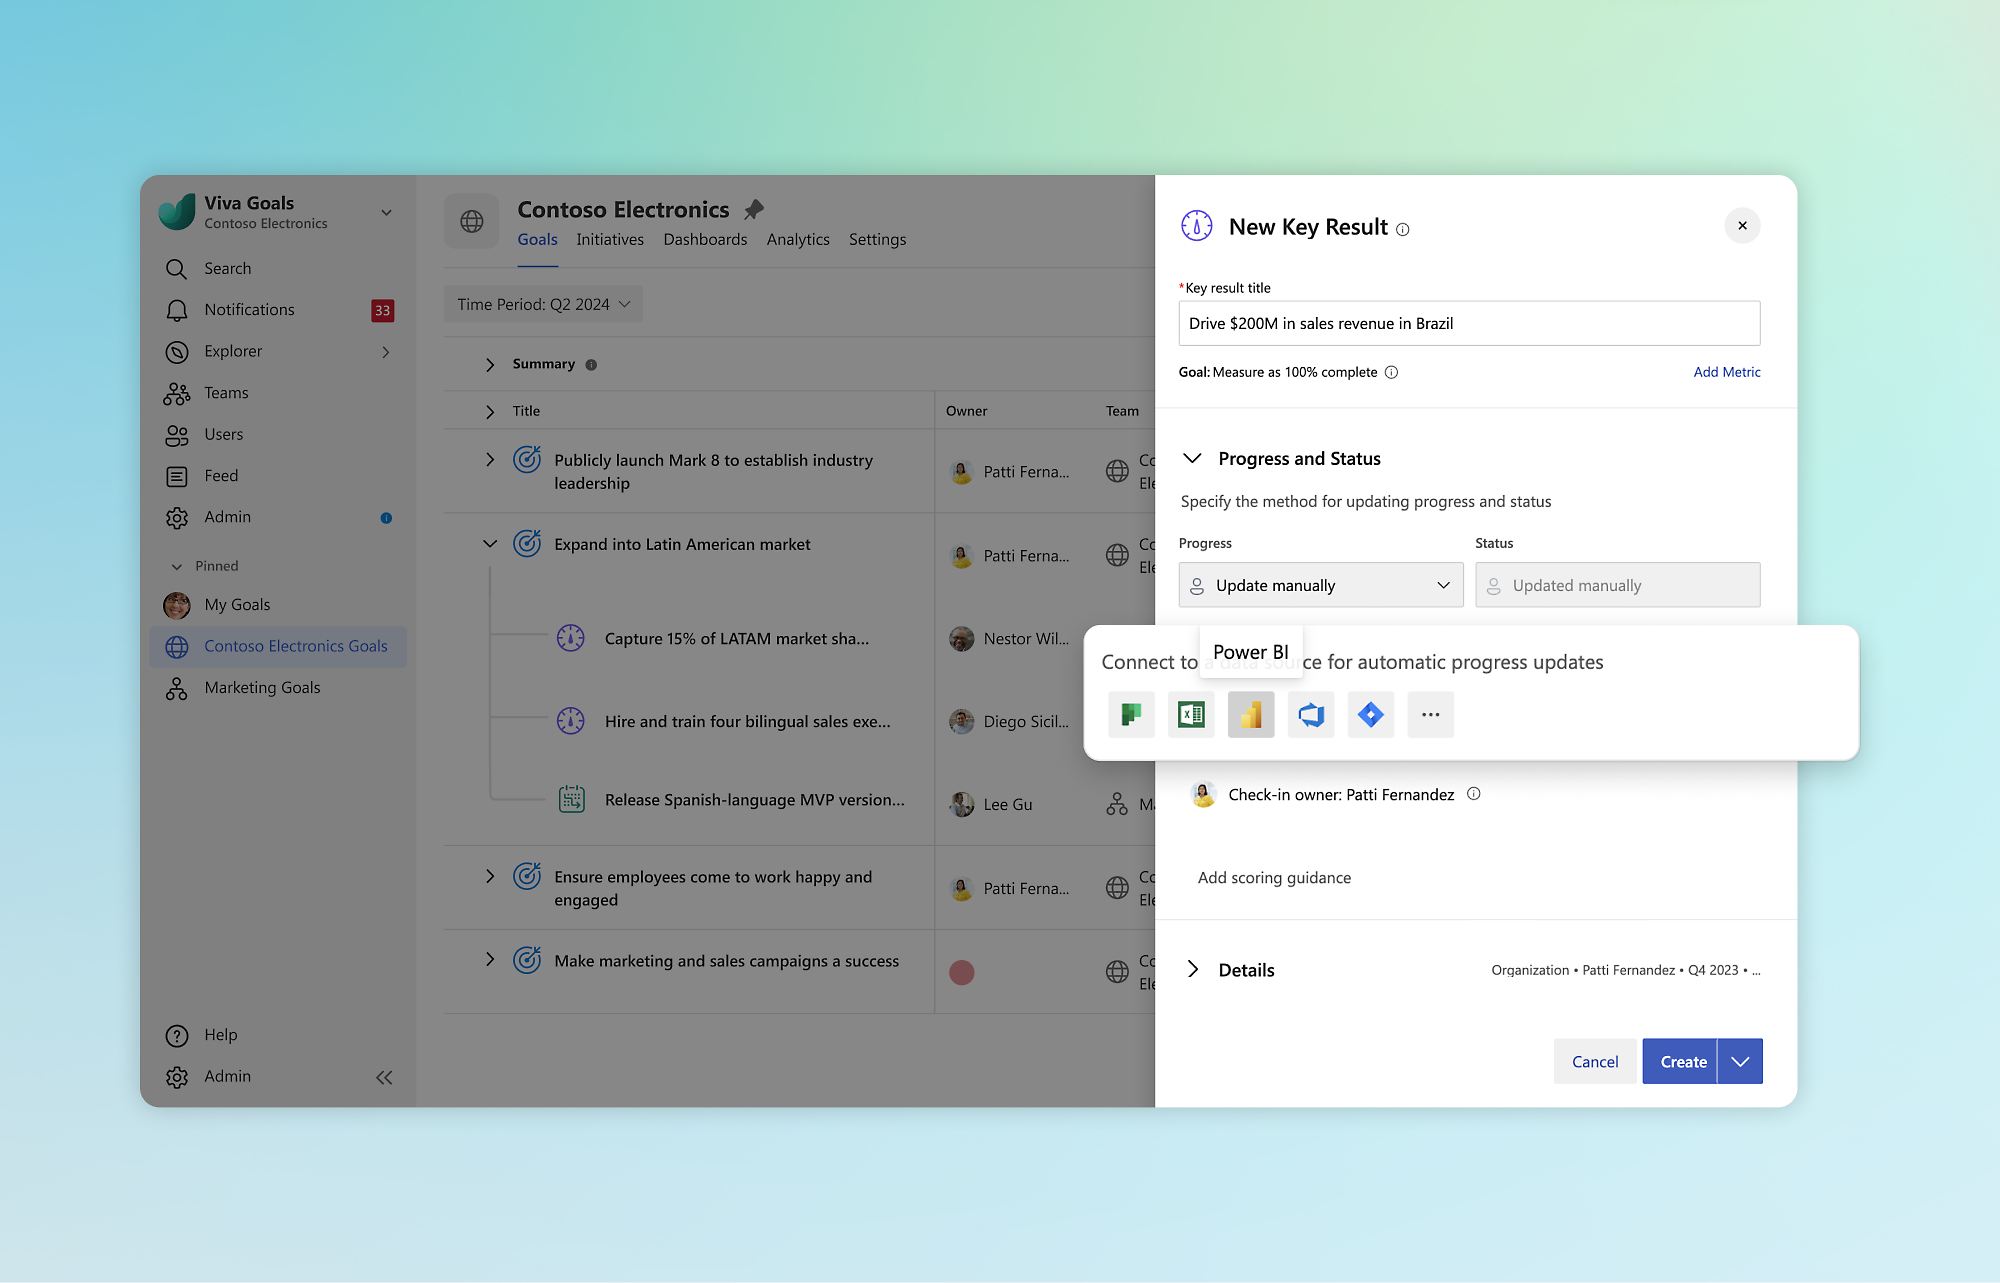Click info icon beside Measure as 100% complete

[1391, 372]
